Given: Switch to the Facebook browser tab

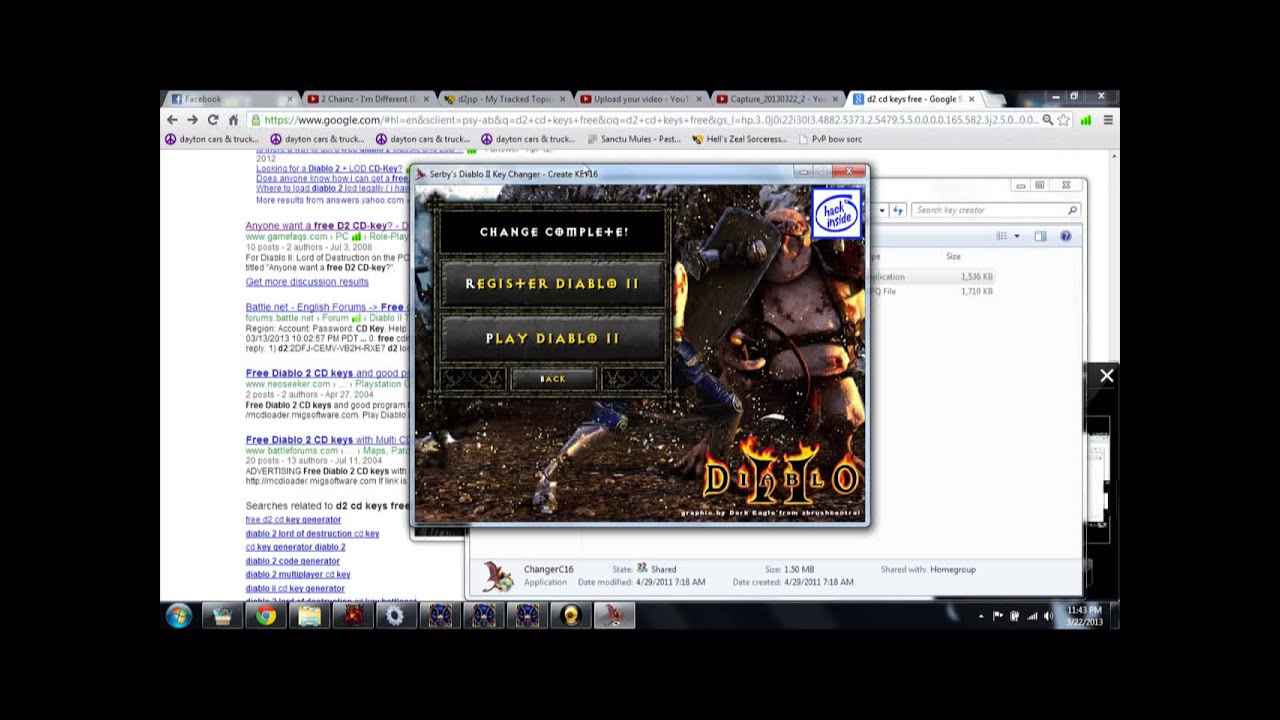Looking at the screenshot, I should pos(230,99).
